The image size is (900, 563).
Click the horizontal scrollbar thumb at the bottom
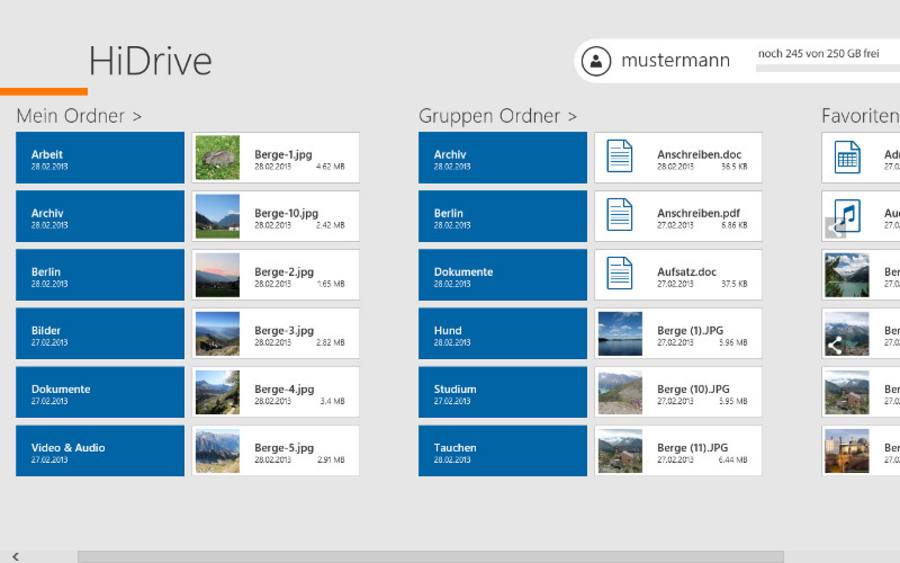430,557
